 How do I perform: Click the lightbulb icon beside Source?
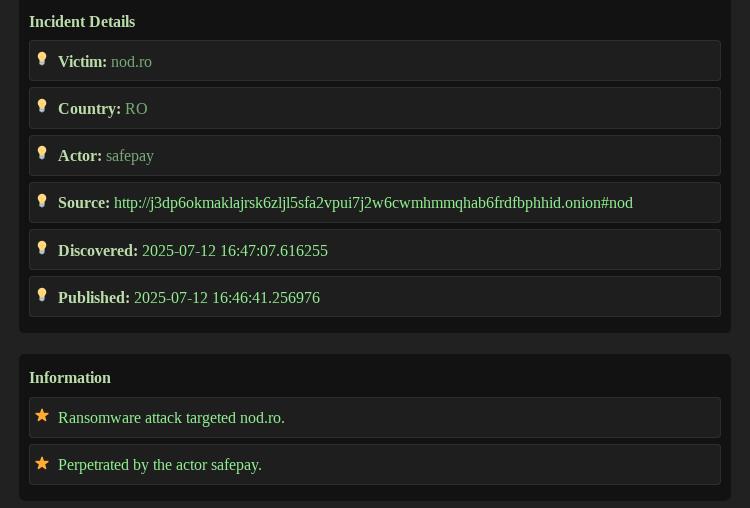[42, 201]
